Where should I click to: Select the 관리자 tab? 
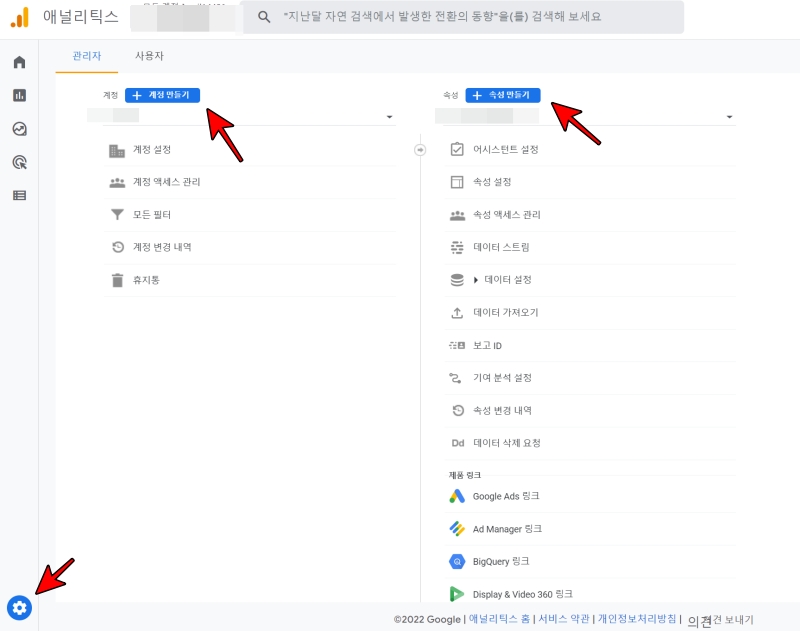[86, 58]
